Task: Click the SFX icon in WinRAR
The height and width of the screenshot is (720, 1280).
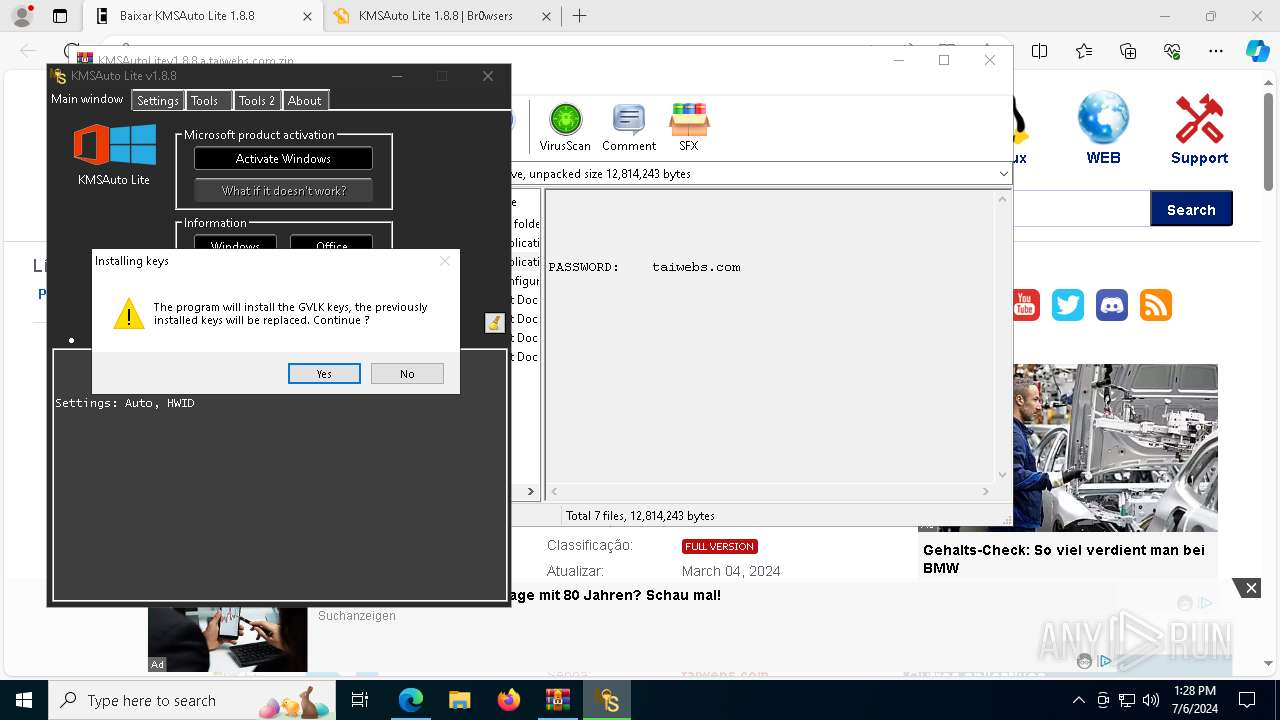Action: pyautogui.click(x=689, y=127)
